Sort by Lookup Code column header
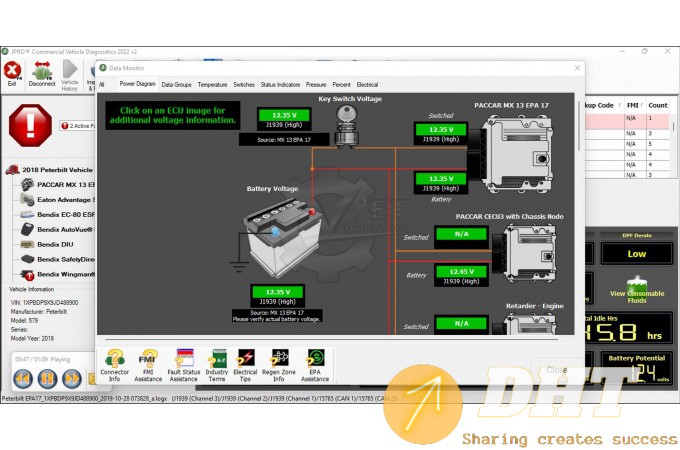This screenshot has height=450, width=680. (602, 105)
